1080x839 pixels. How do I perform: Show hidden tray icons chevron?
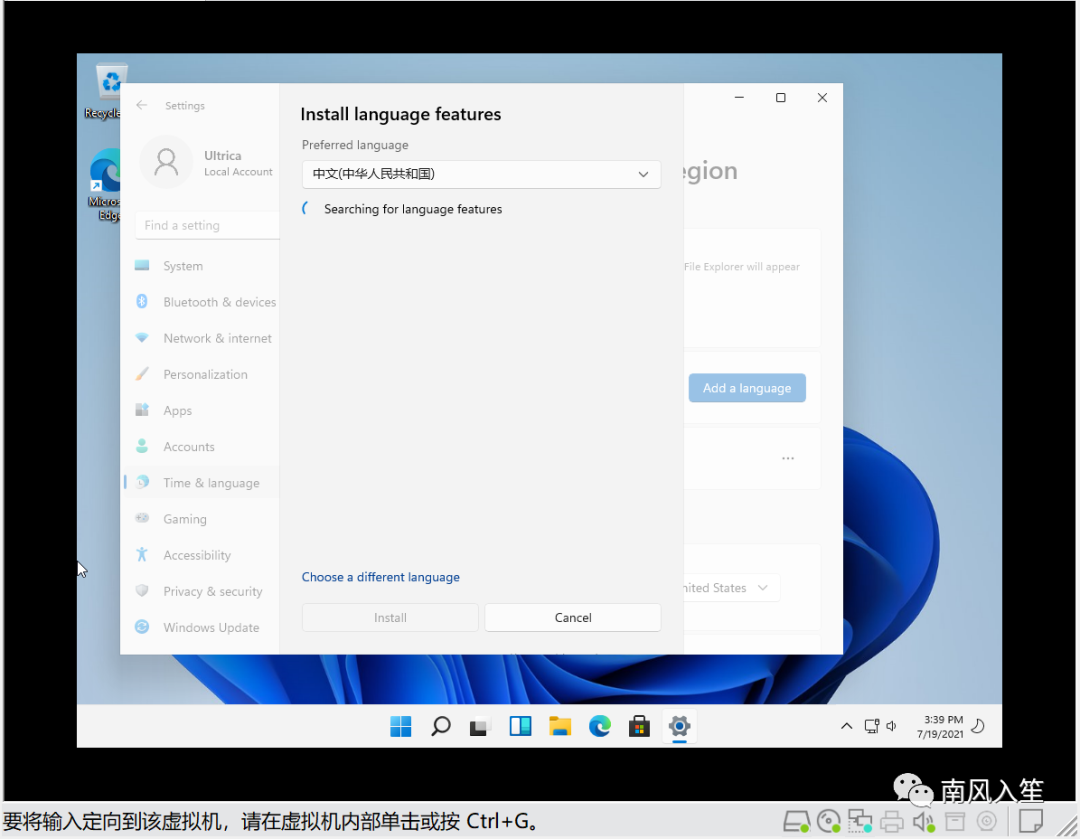(847, 726)
